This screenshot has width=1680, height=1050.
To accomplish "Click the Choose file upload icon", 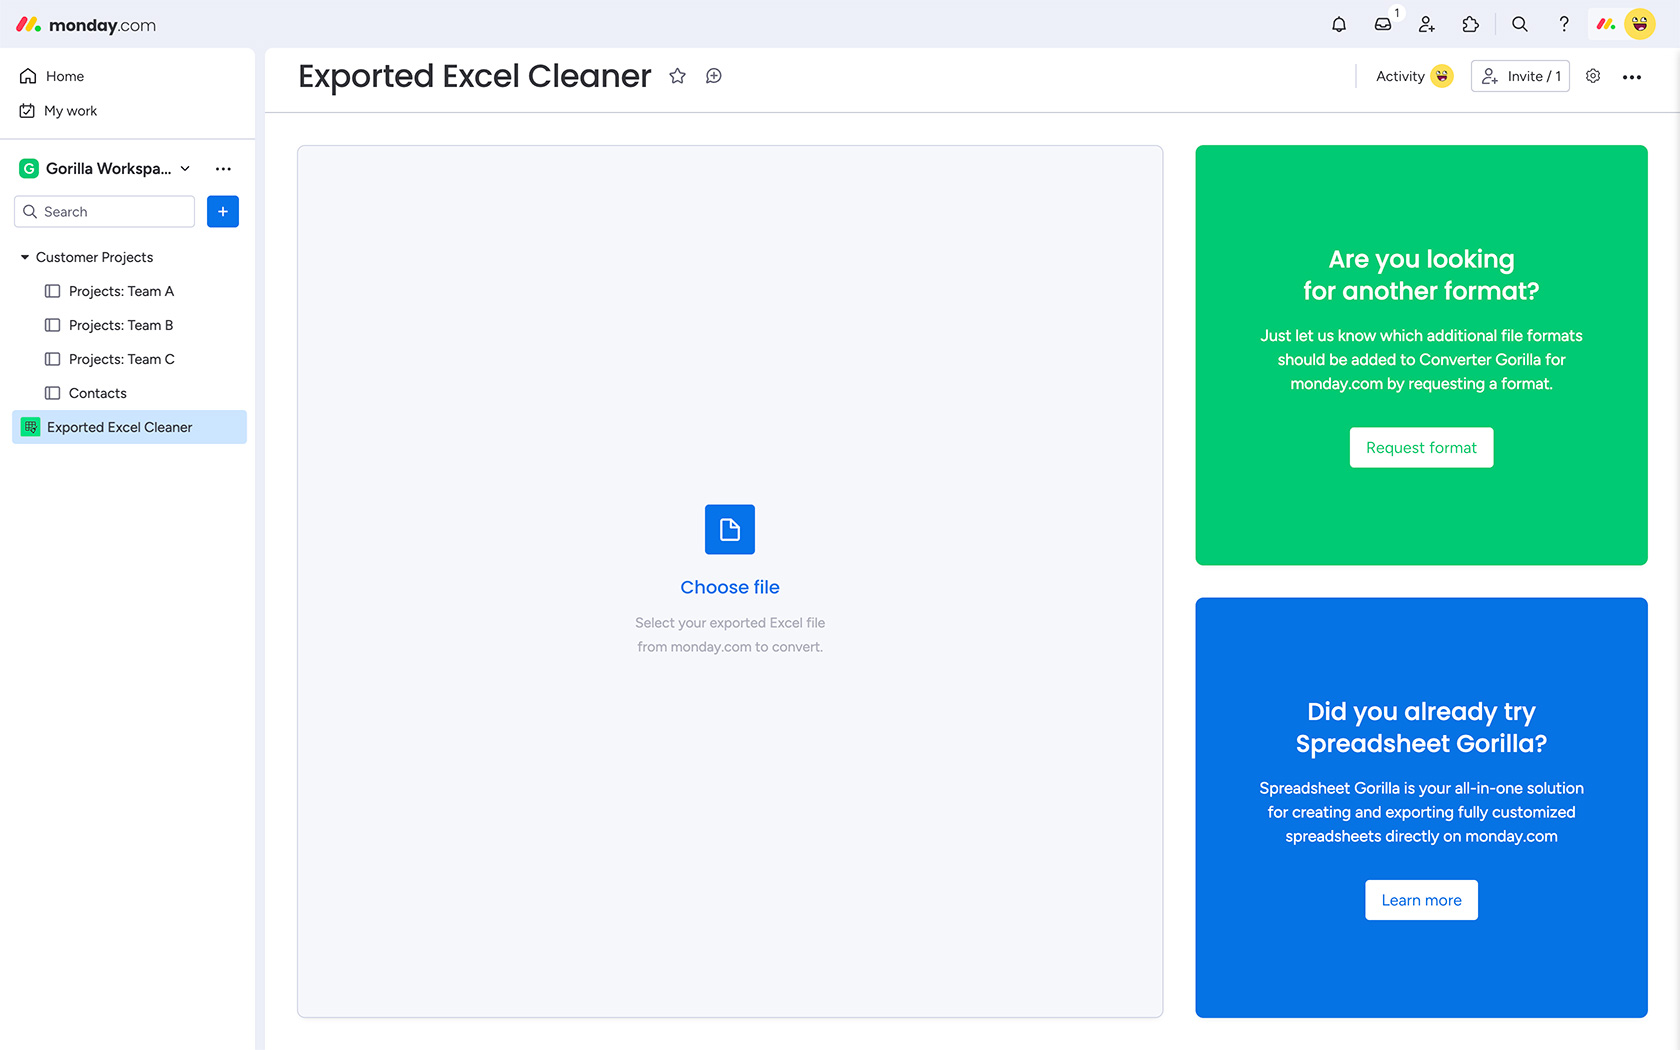I will 730,529.
